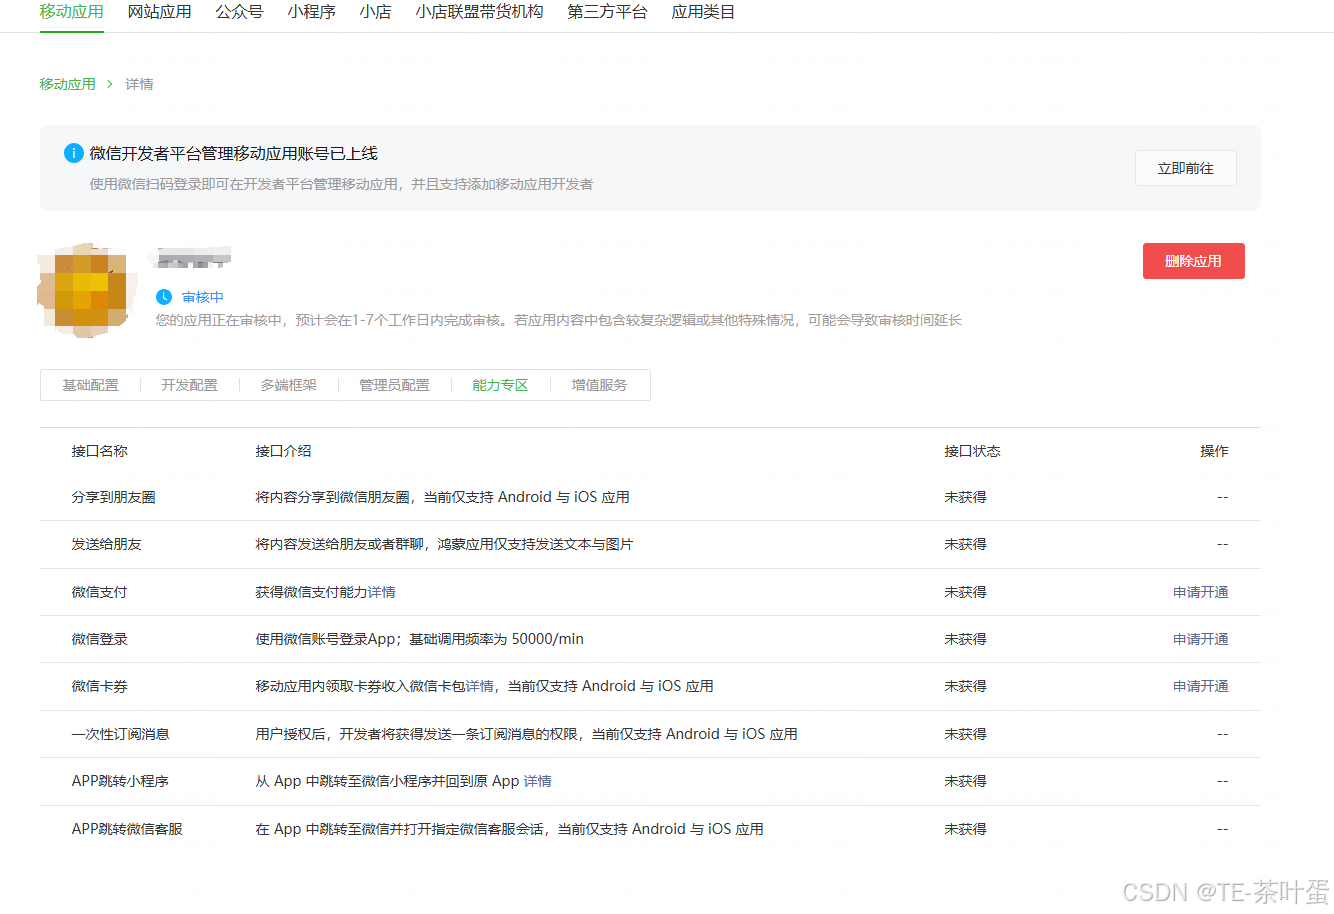The height and width of the screenshot is (914, 1334).
Task: Click the 立即前往 button
Action: point(1186,168)
